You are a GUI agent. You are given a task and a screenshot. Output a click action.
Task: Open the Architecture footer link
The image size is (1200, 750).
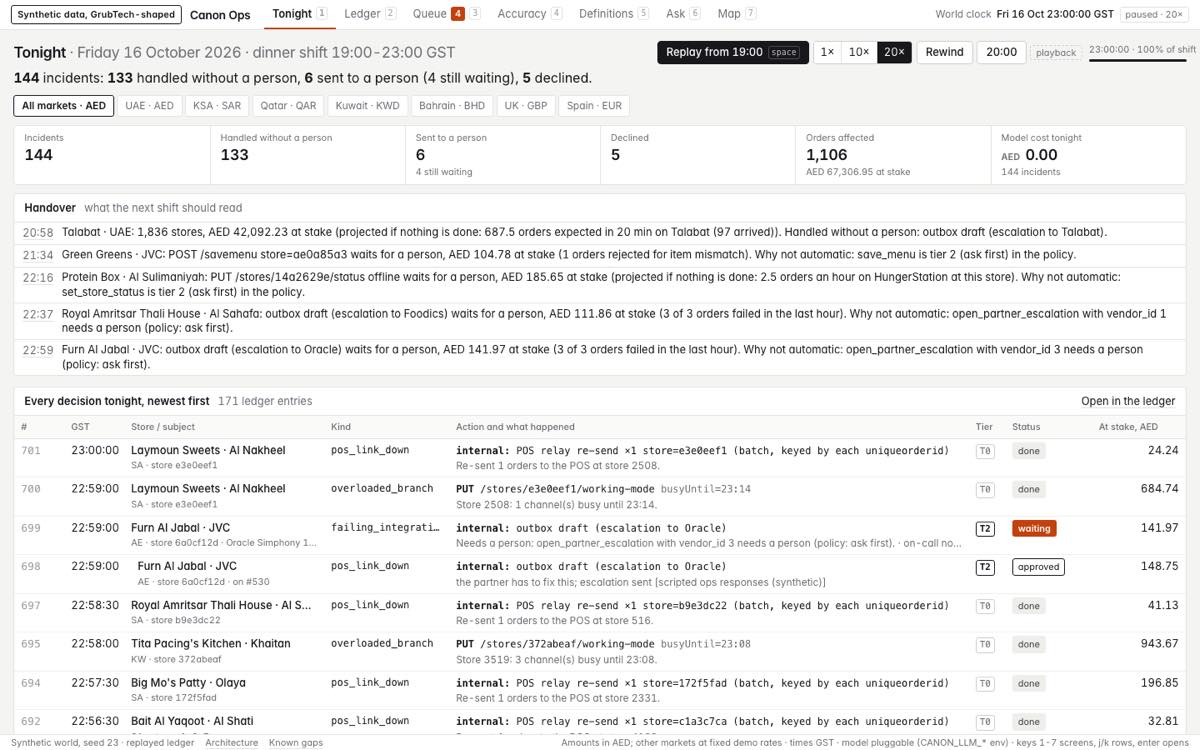231,743
